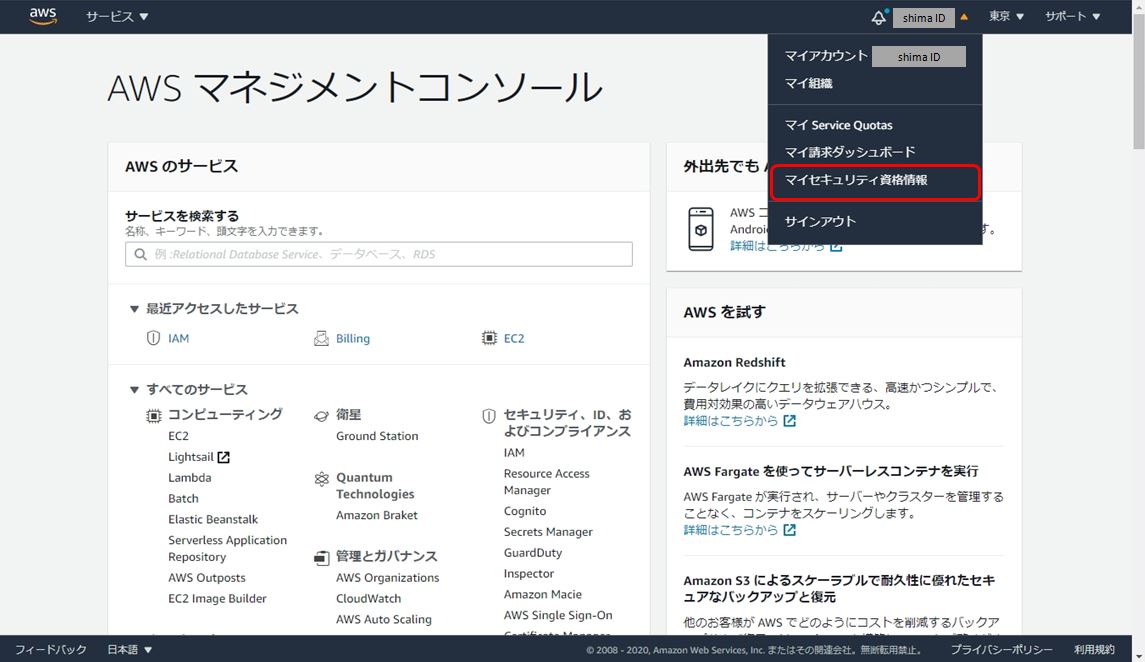Open GuardDuty service link
Viewport: 1145px width, 662px height.
pyautogui.click(x=533, y=553)
